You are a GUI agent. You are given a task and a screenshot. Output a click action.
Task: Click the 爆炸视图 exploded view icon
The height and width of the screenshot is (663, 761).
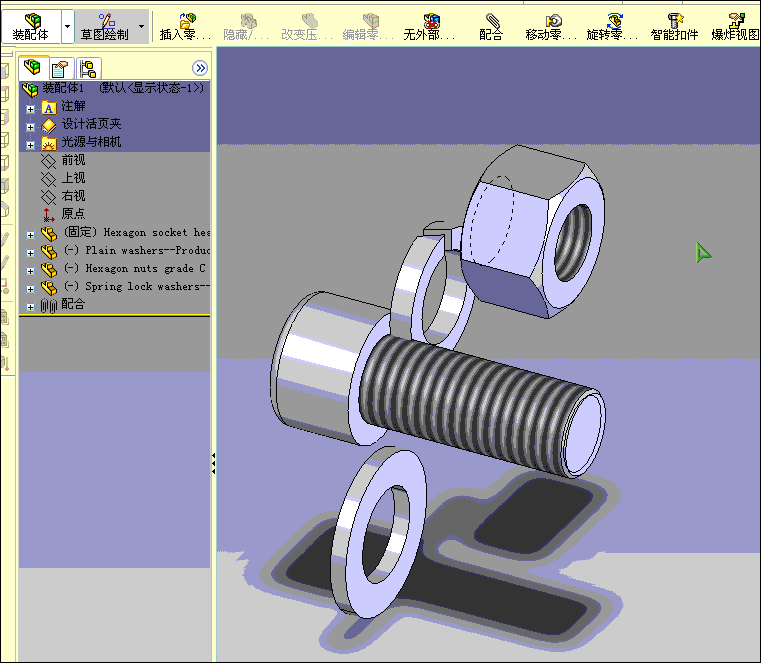tap(736, 20)
